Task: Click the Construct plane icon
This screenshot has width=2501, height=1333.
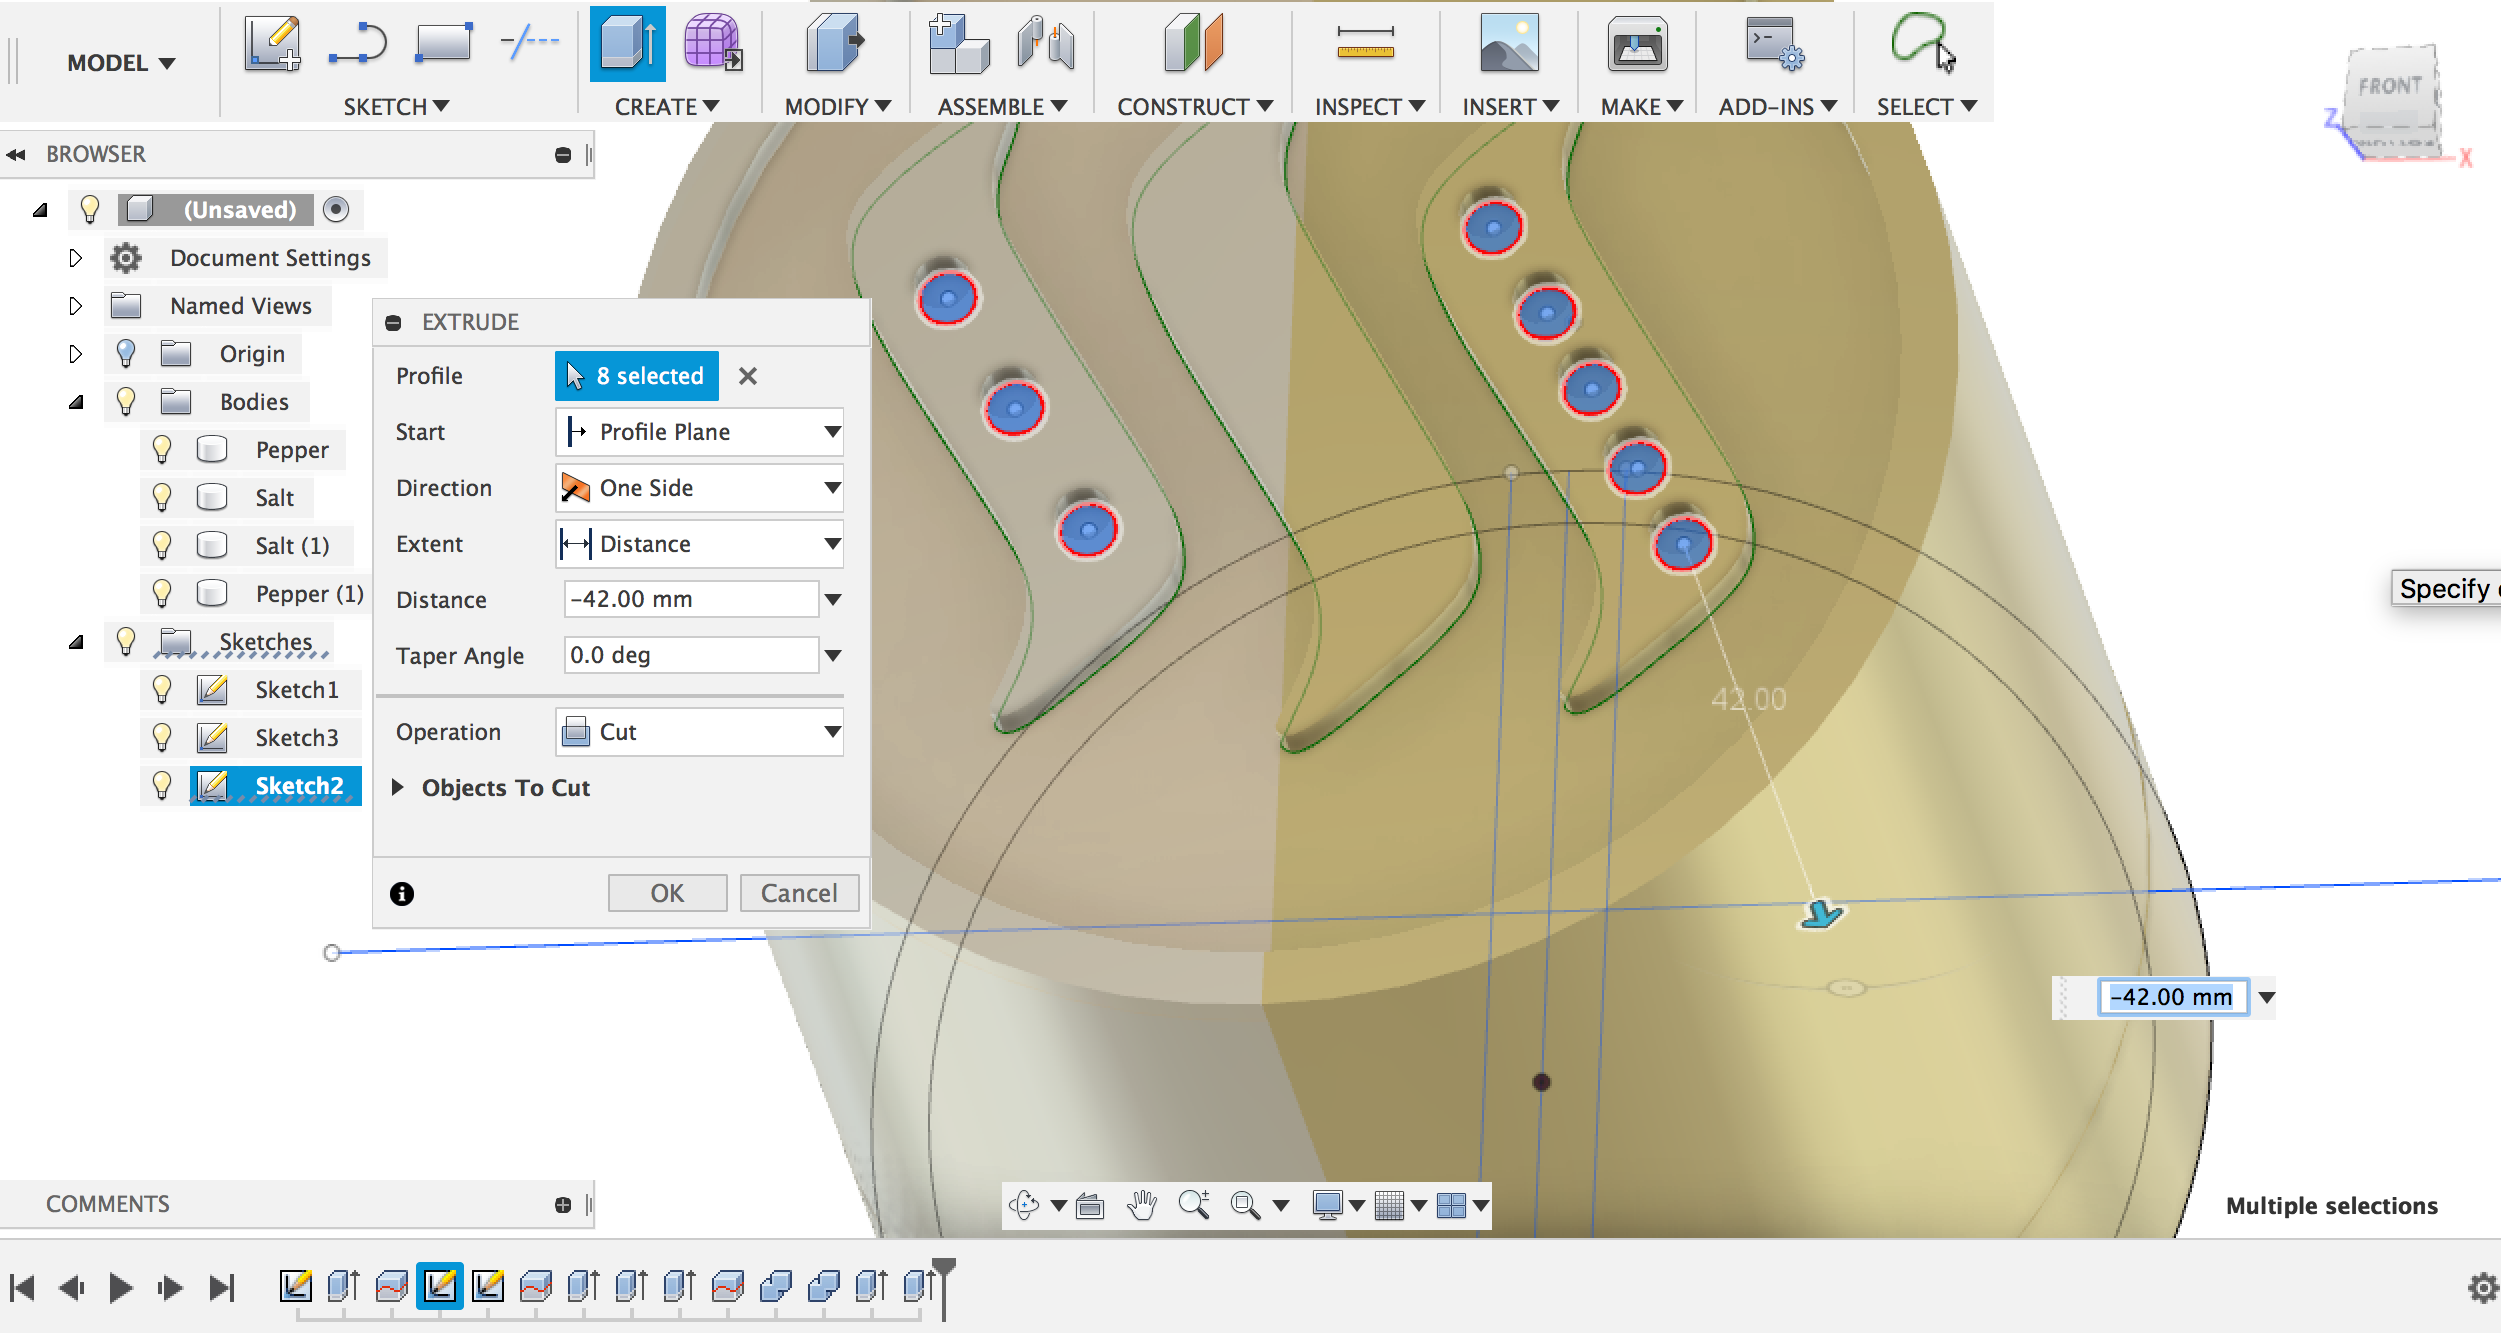Action: point(1194,43)
